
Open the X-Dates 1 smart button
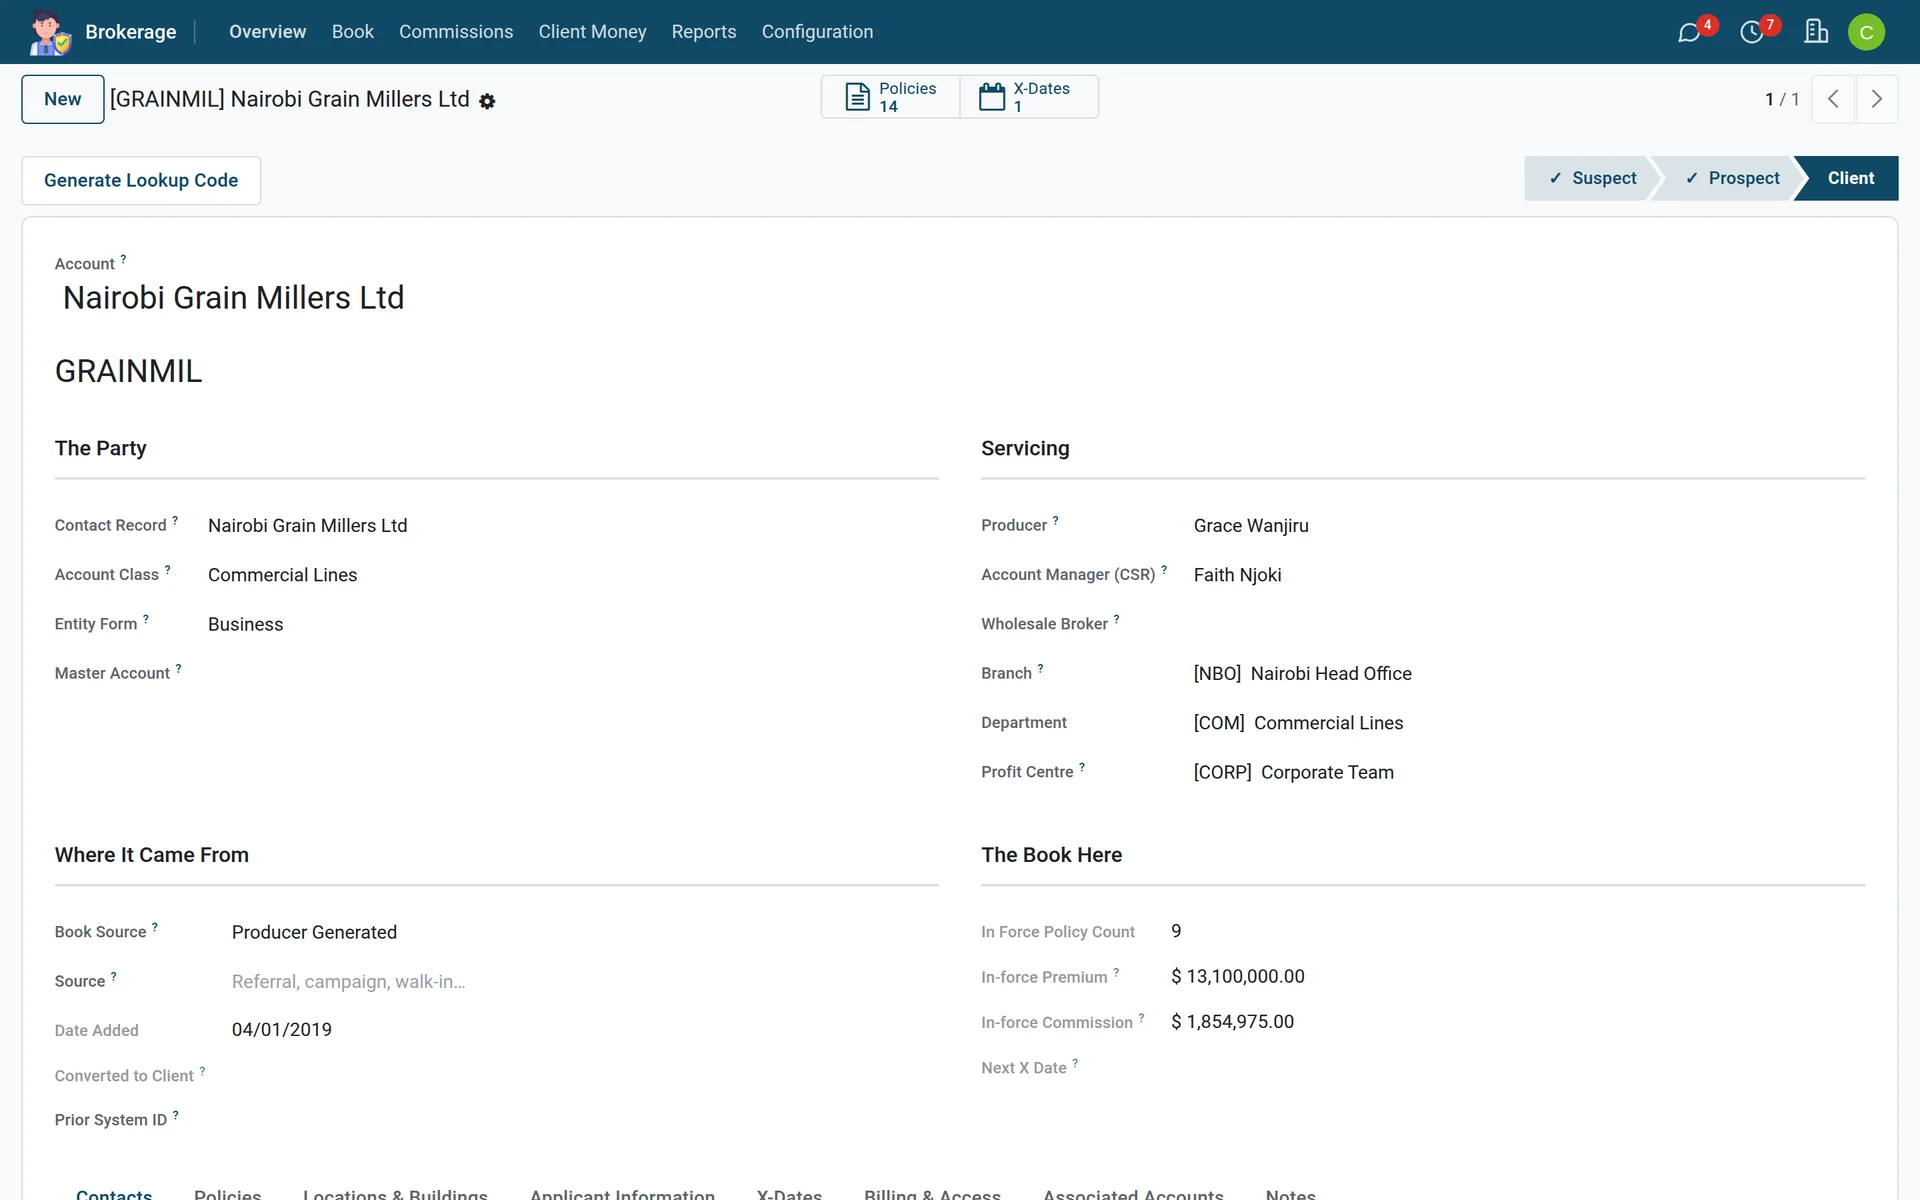(x=1029, y=97)
